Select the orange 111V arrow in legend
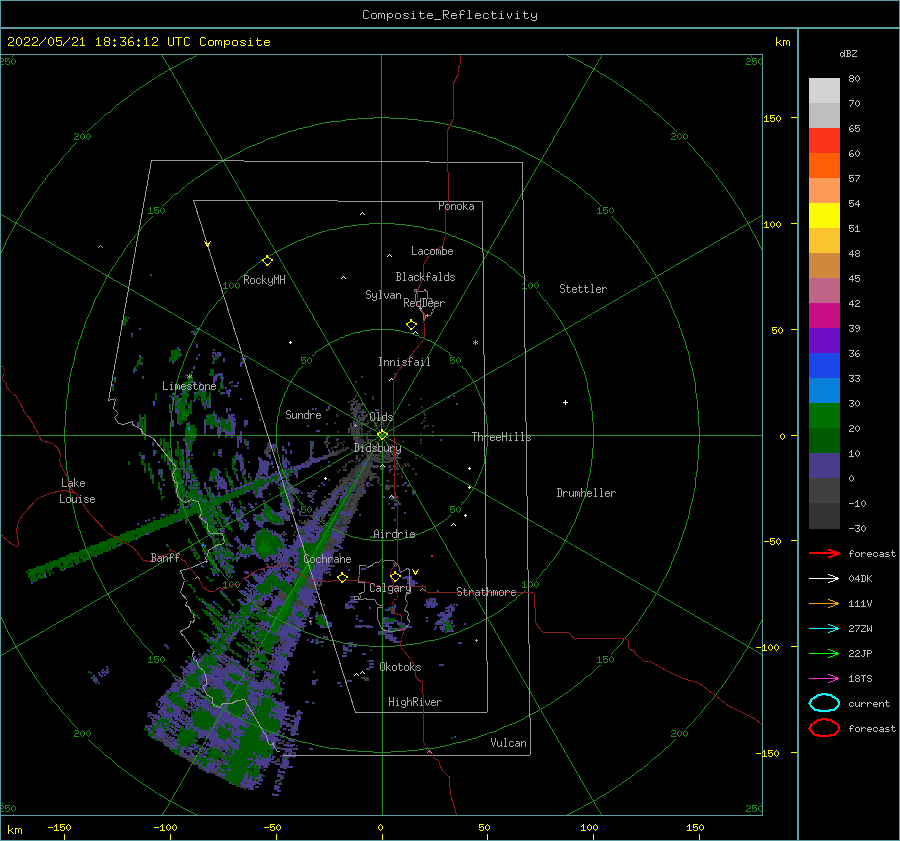This screenshot has width=900, height=841. click(x=824, y=603)
